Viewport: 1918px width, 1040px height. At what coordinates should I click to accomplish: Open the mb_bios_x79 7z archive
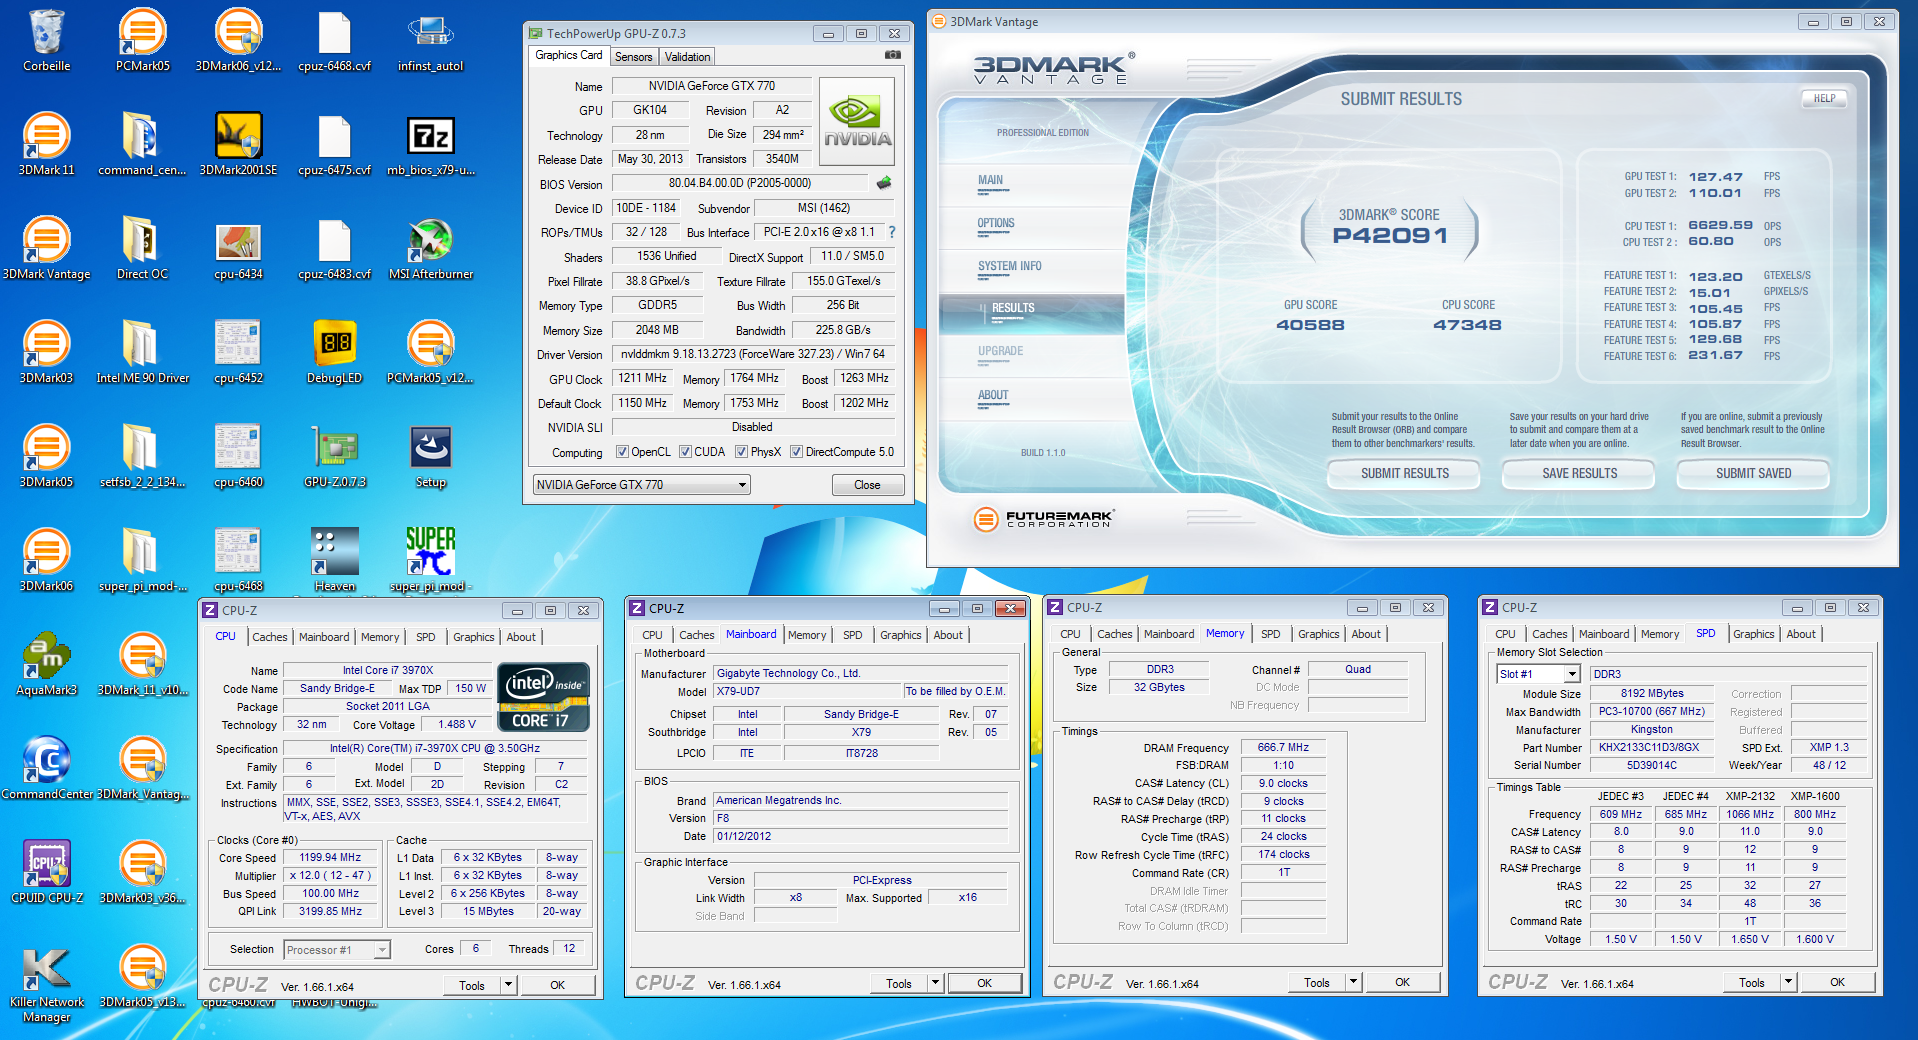pos(431,144)
